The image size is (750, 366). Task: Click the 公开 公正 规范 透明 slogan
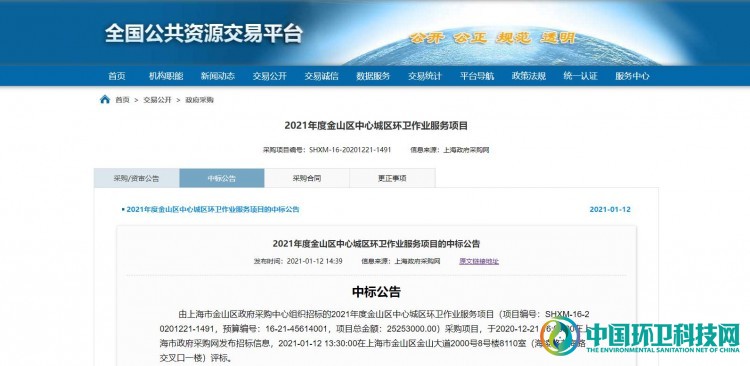coord(492,38)
